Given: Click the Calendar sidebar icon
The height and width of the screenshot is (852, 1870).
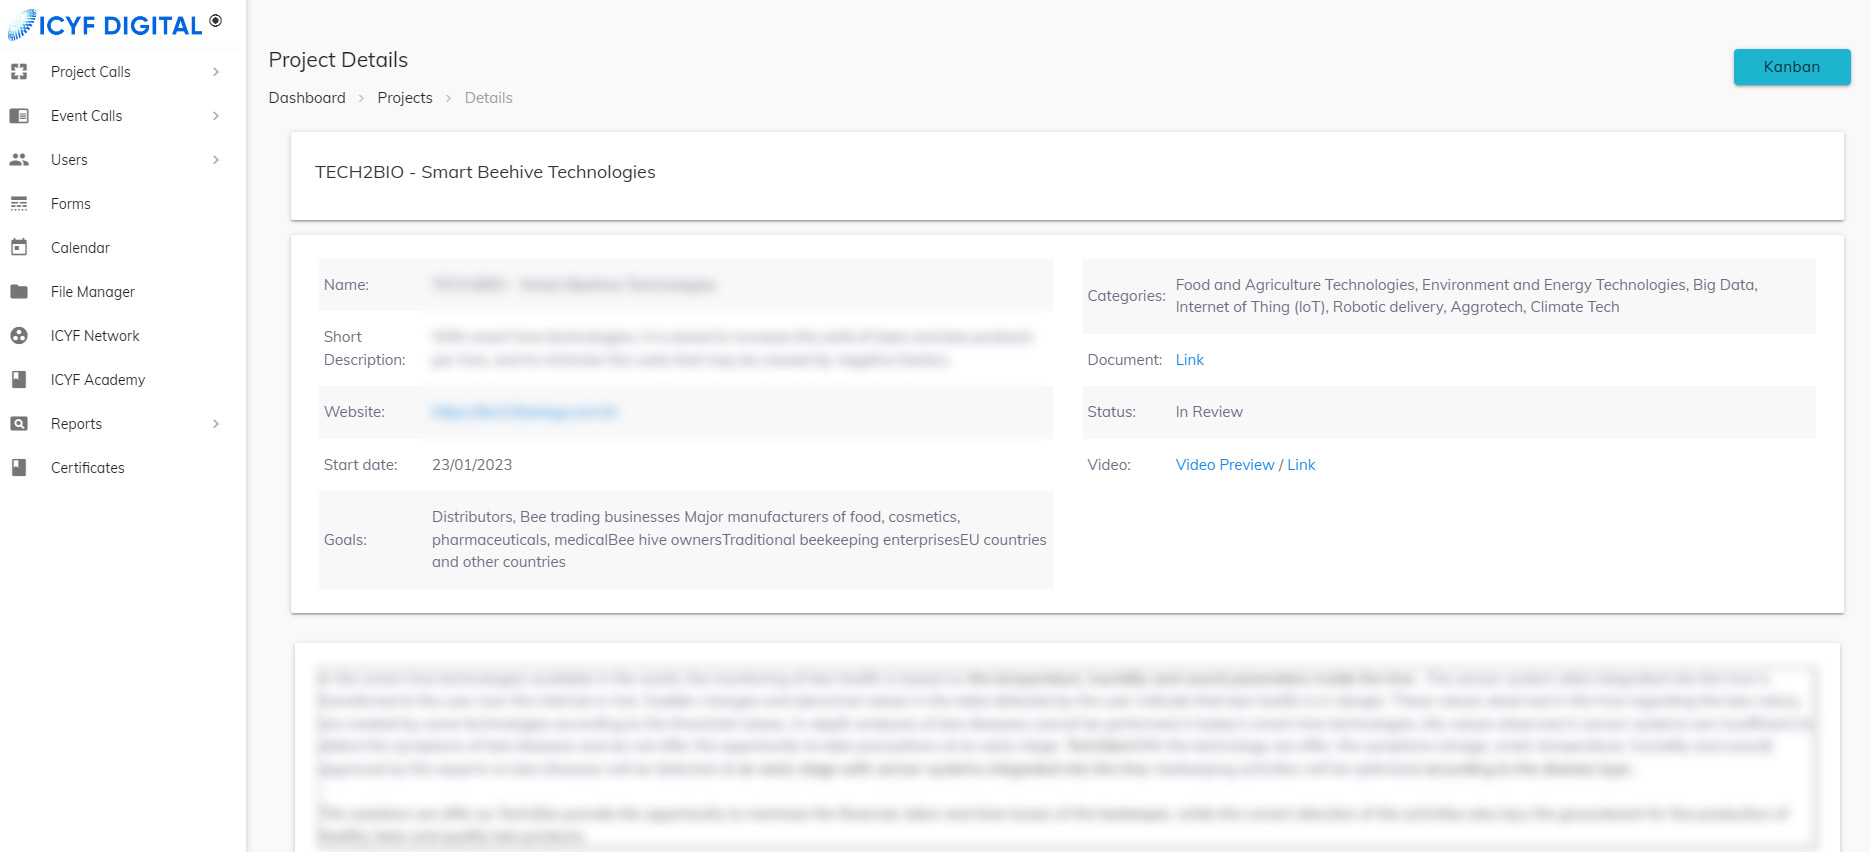Looking at the screenshot, I should [19, 247].
